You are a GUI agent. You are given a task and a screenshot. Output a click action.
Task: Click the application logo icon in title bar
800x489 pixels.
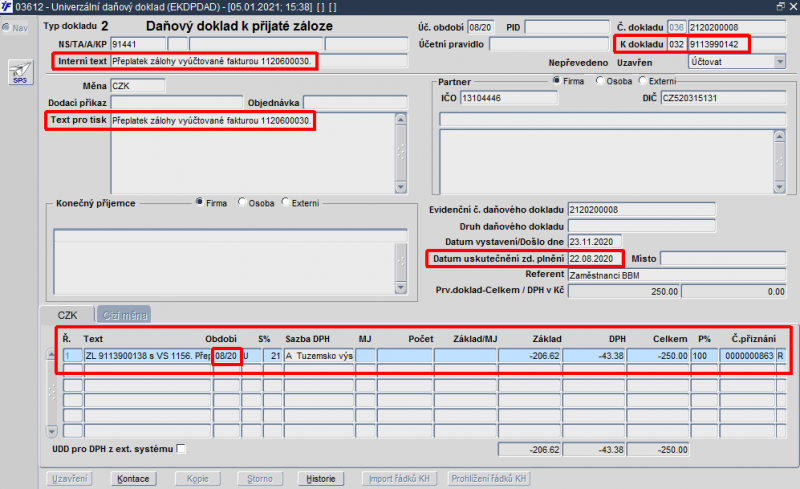[6, 7]
